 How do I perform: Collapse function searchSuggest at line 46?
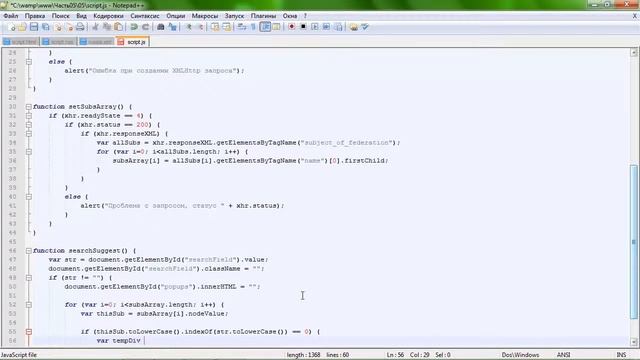(29, 251)
